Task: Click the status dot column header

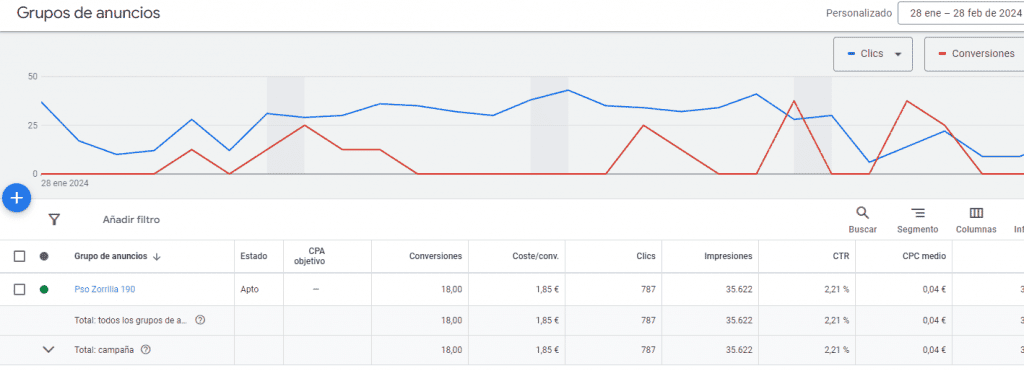Action: [x=44, y=256]
